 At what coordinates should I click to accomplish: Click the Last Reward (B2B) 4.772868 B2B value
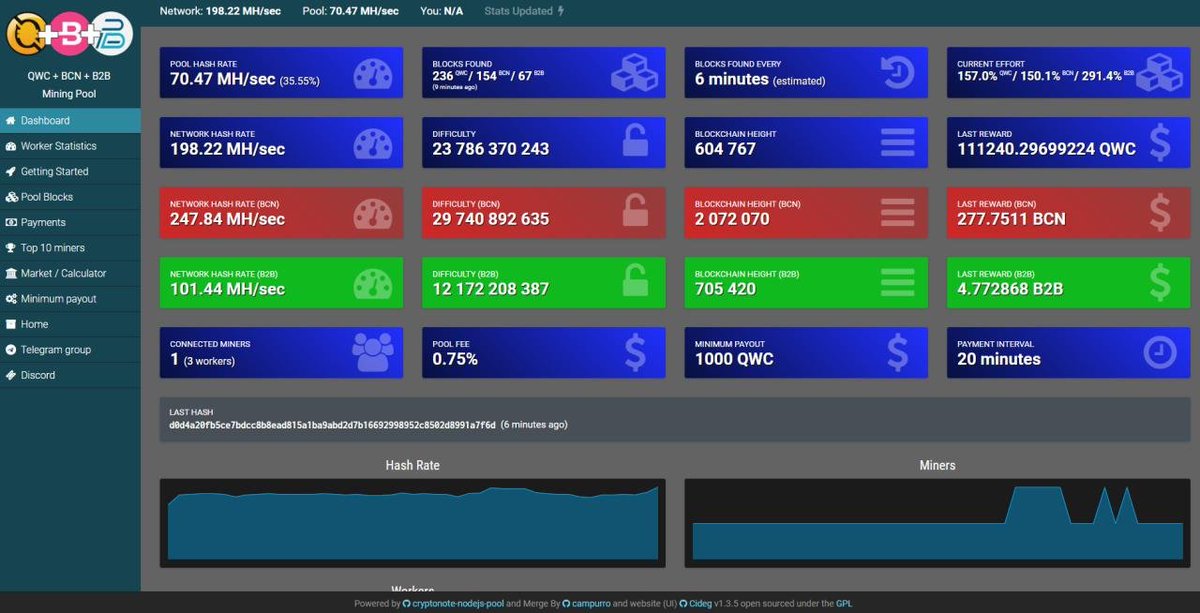1010,289
